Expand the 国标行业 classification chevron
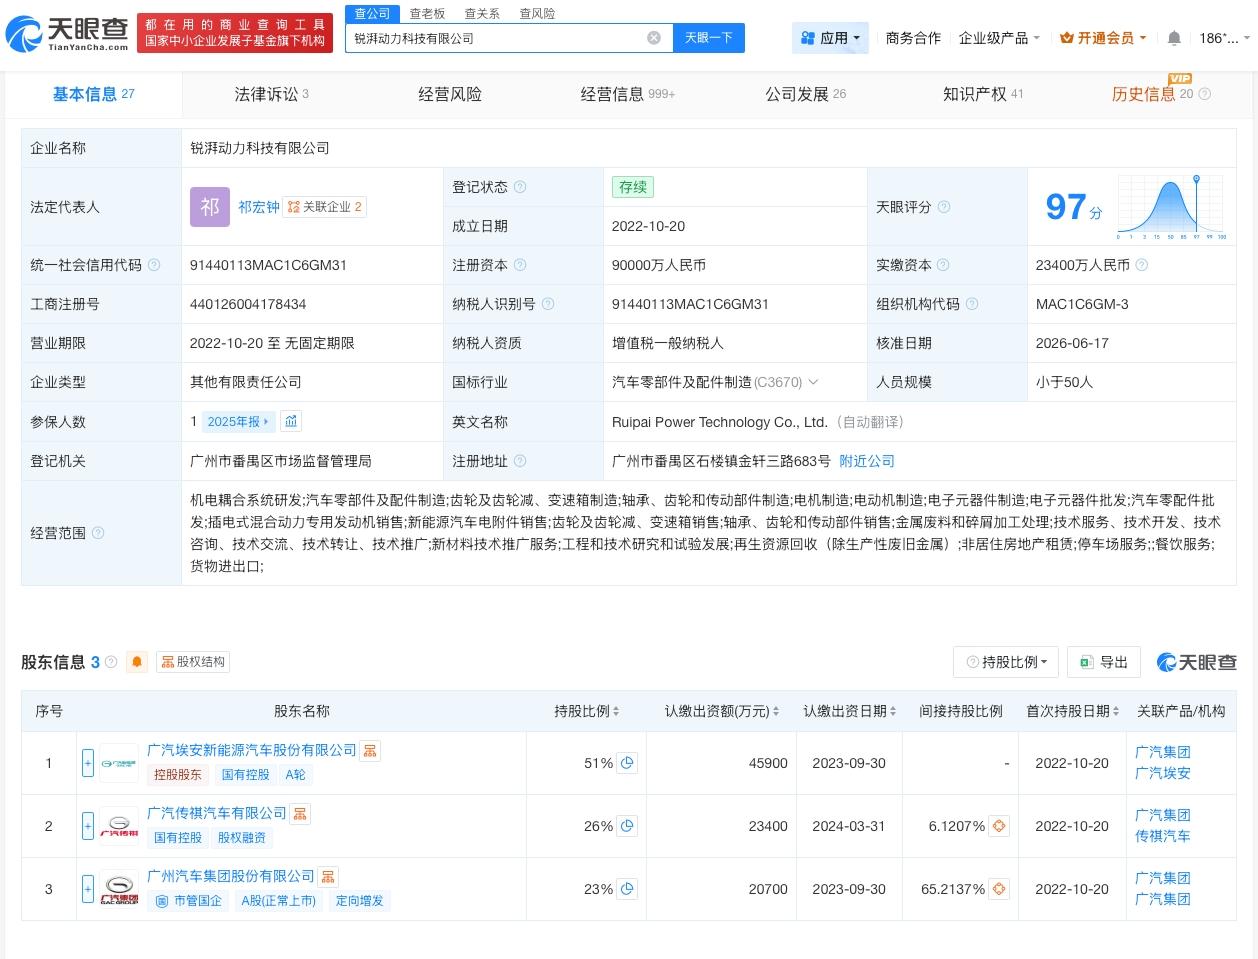 (813, 382)
